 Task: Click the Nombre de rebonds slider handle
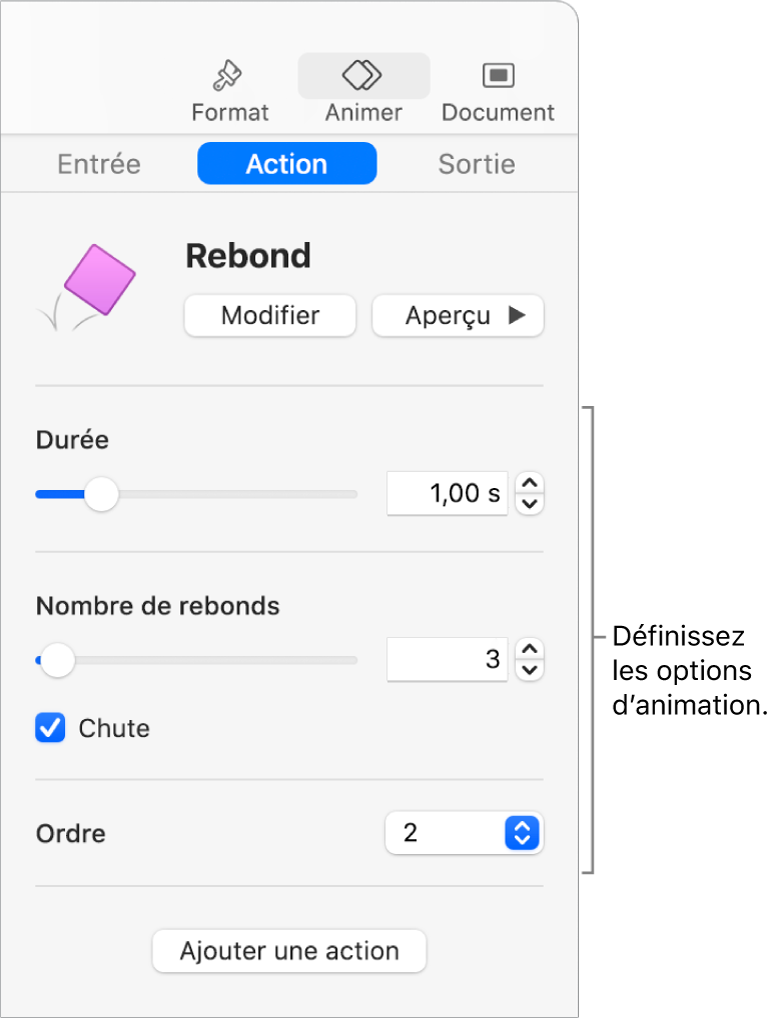(x=58, y=660)
